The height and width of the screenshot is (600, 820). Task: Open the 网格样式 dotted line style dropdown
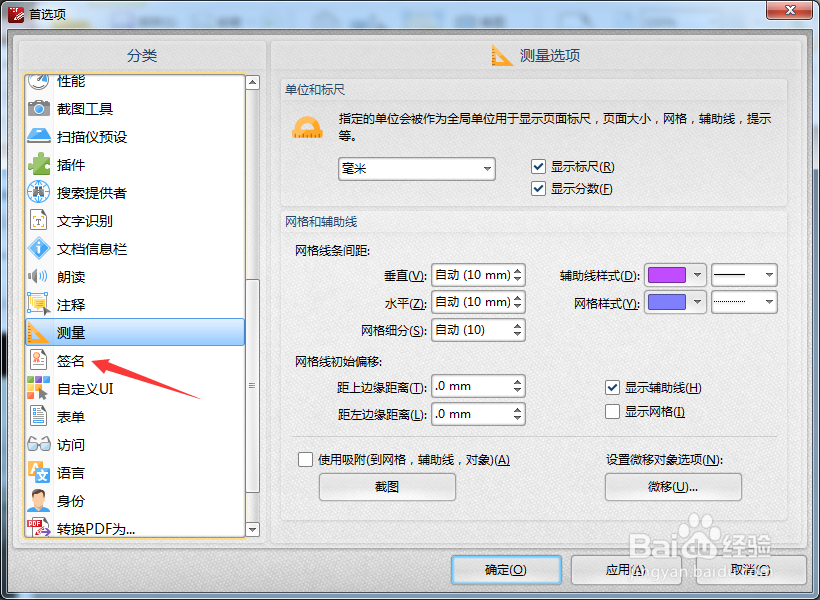pyautogui.click(x=744, y=302)
